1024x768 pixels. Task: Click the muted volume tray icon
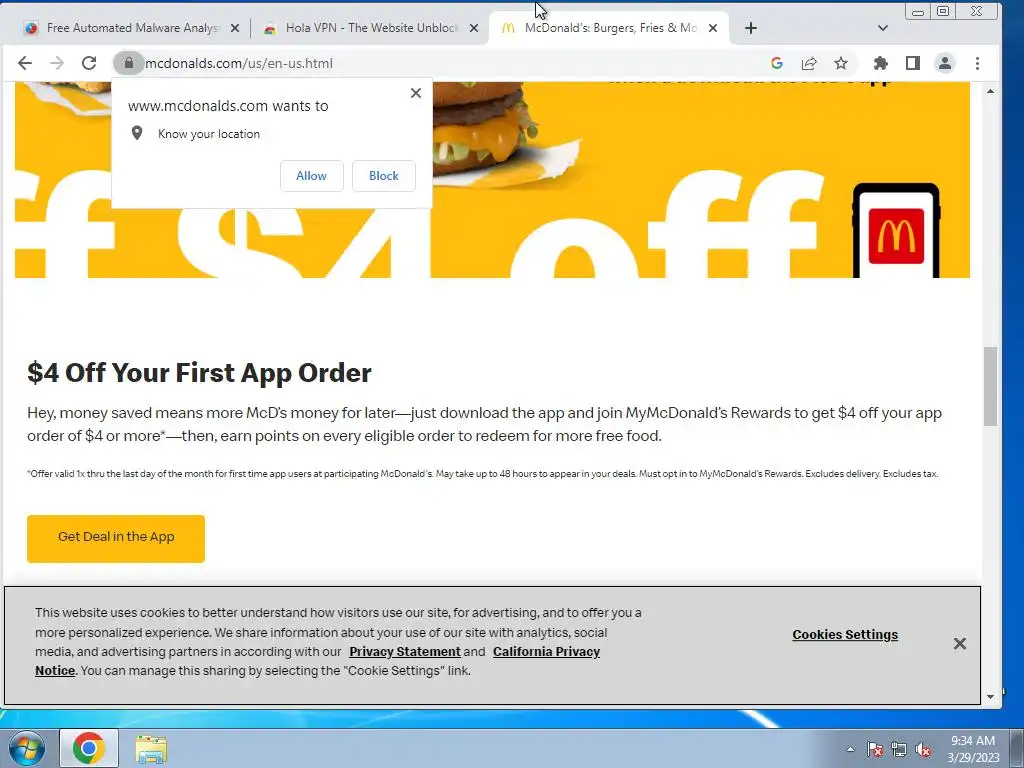[923, 750]
